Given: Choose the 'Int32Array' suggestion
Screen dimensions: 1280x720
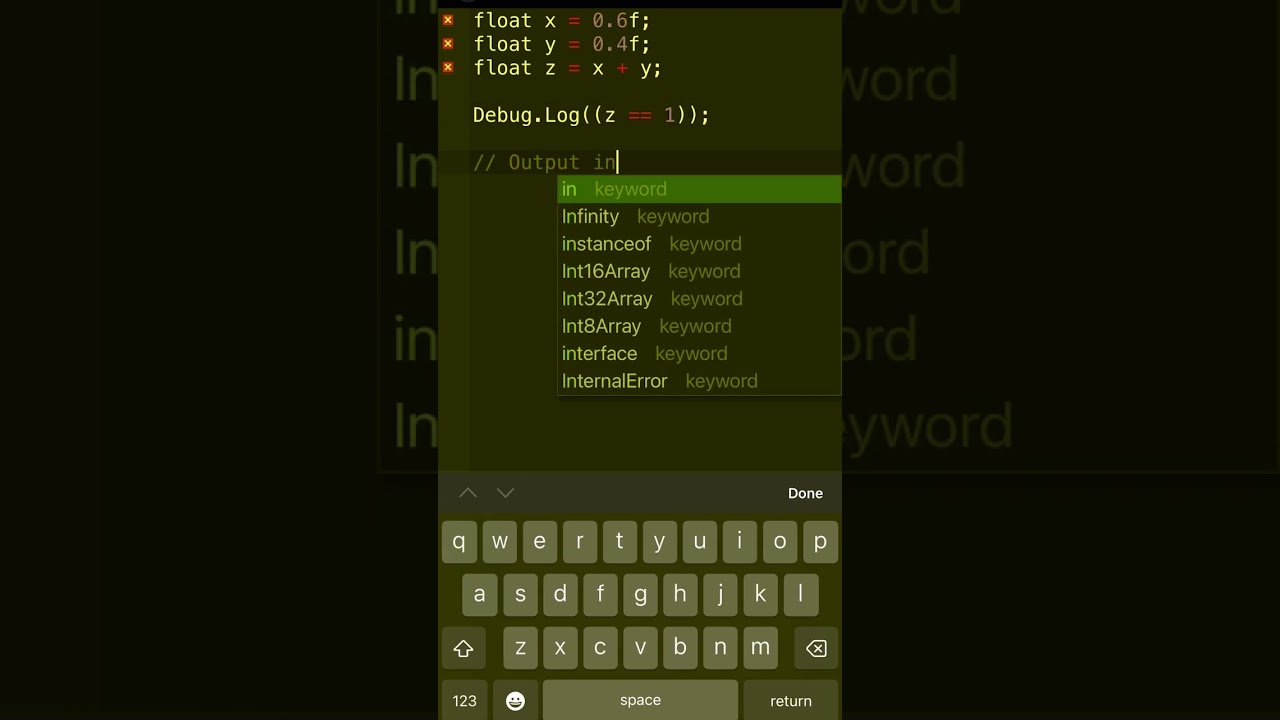Looking at the screenshot, I should (699, 299).
